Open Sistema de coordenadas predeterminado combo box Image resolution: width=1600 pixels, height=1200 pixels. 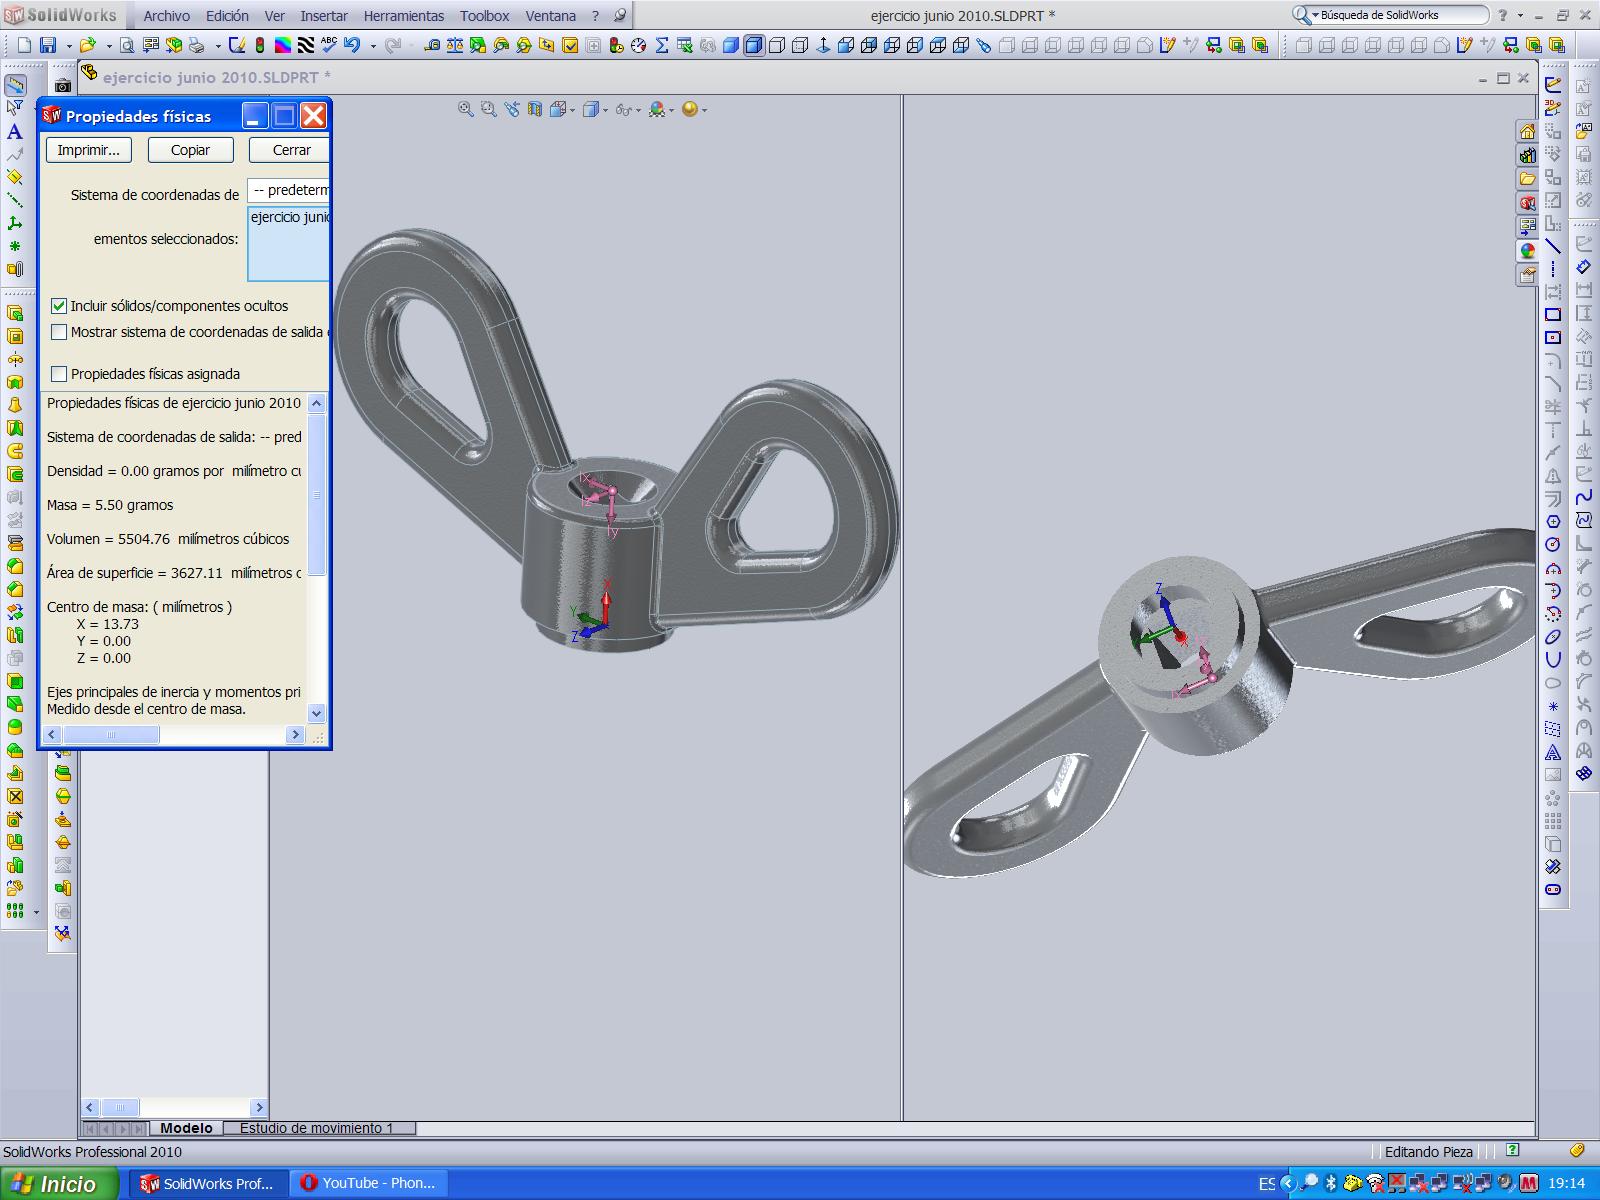coord(289,190)
